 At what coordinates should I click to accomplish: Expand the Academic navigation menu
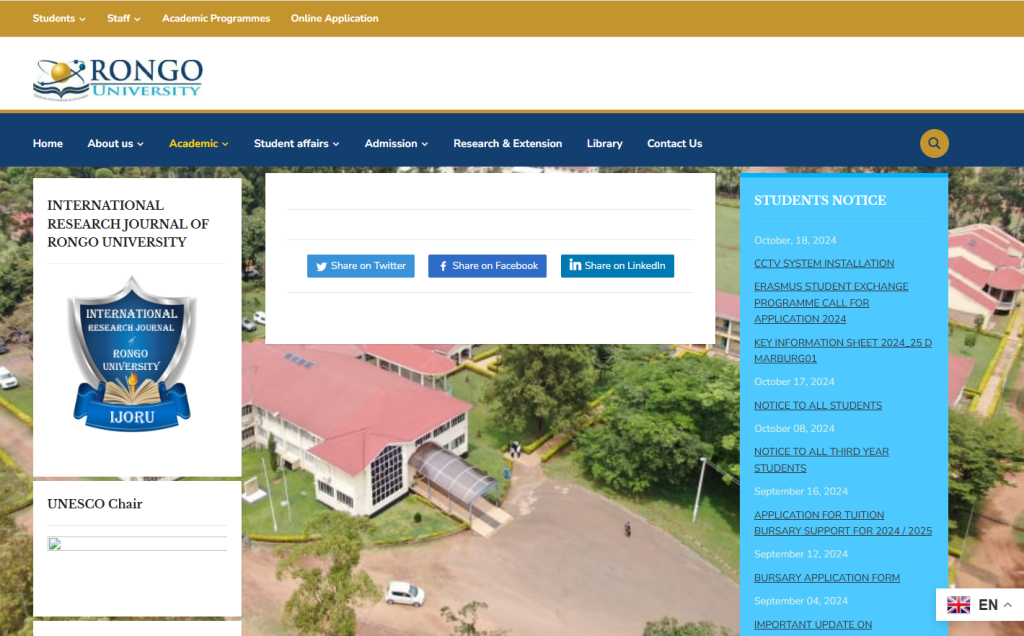tap(198, 143)
